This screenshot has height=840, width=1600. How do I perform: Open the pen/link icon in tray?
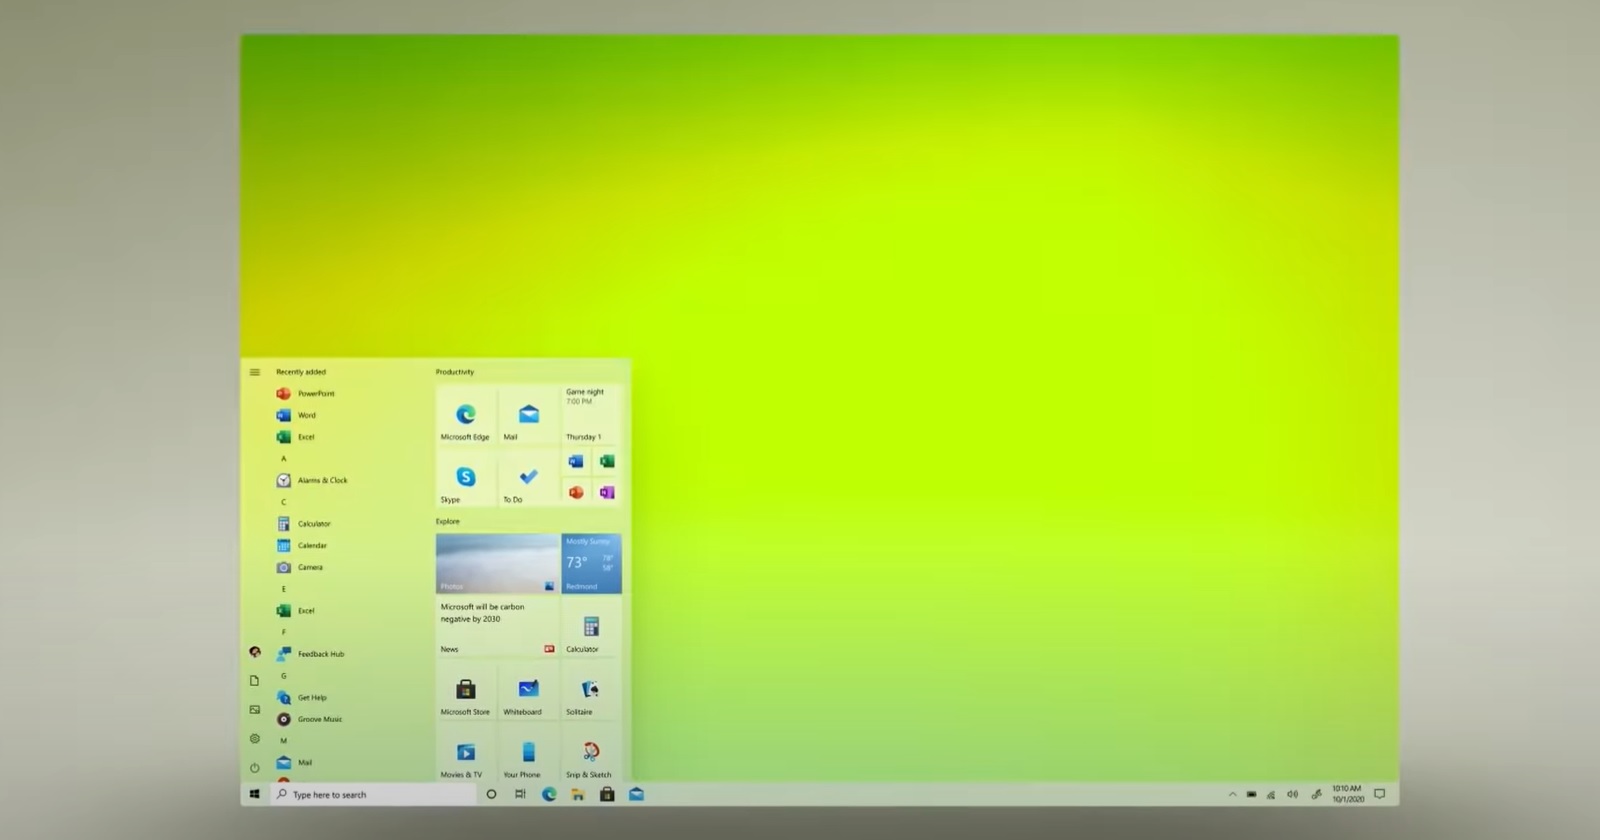click(x=1316, y=795)
